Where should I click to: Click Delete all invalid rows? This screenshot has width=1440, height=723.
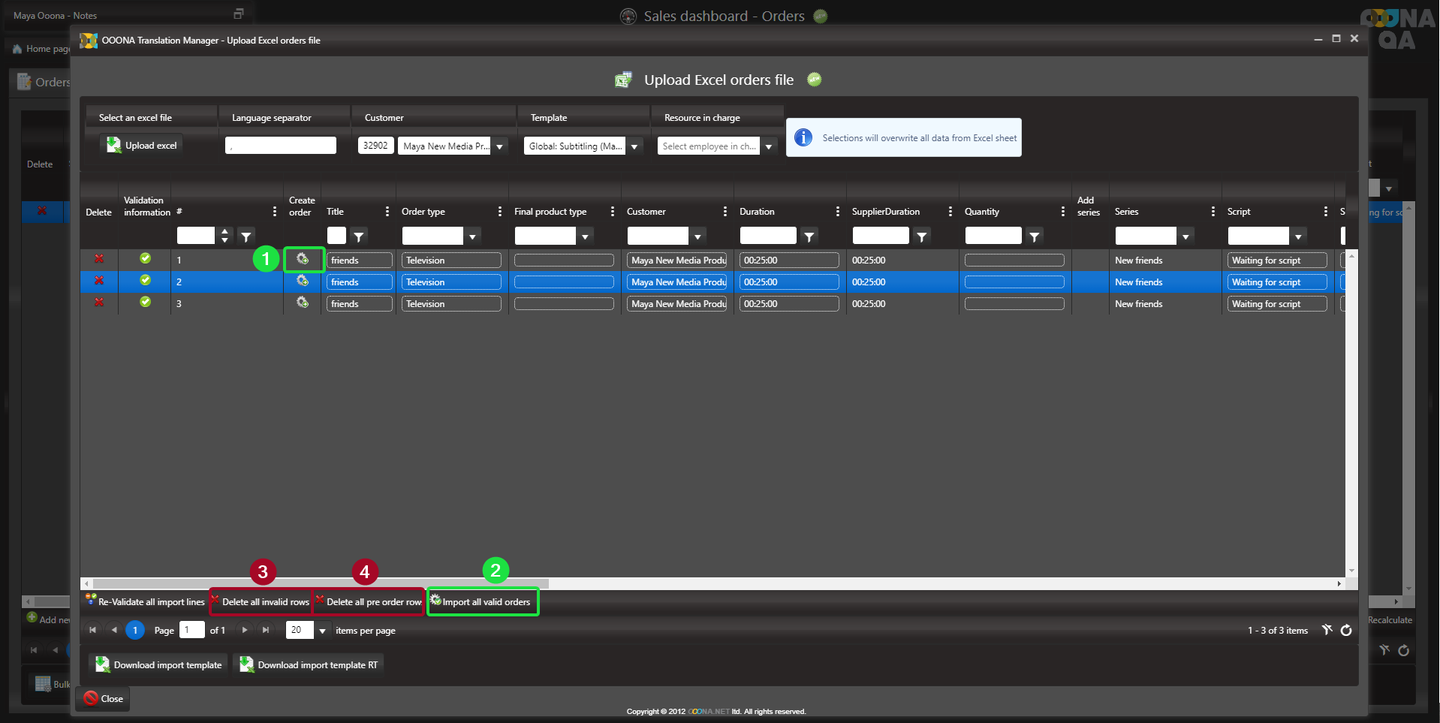pos(262,602)
